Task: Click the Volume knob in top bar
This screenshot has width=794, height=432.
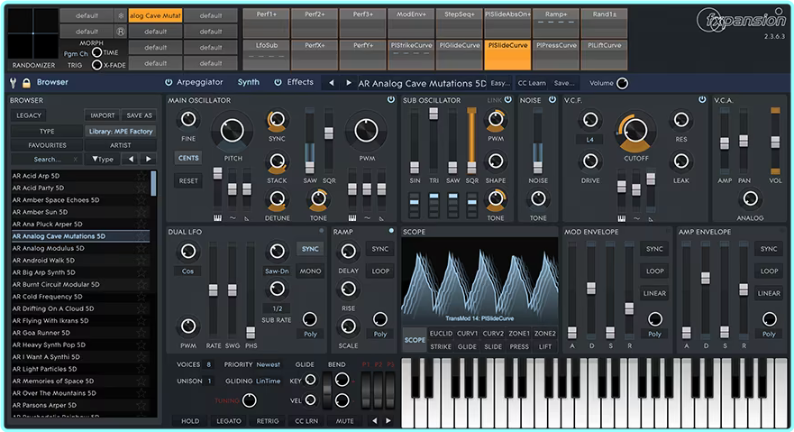Action: 622,83
